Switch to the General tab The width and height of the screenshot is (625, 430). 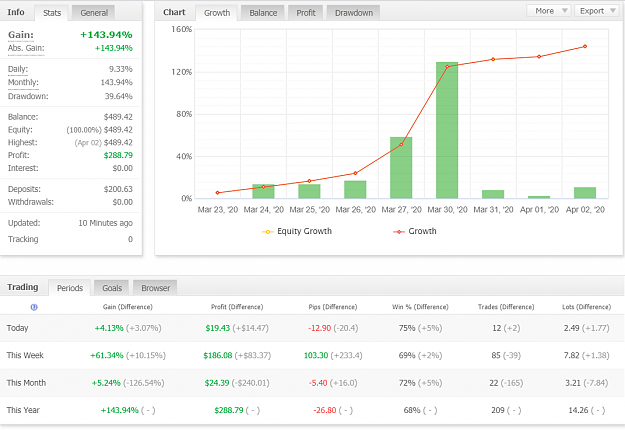(x=94, y=13)
